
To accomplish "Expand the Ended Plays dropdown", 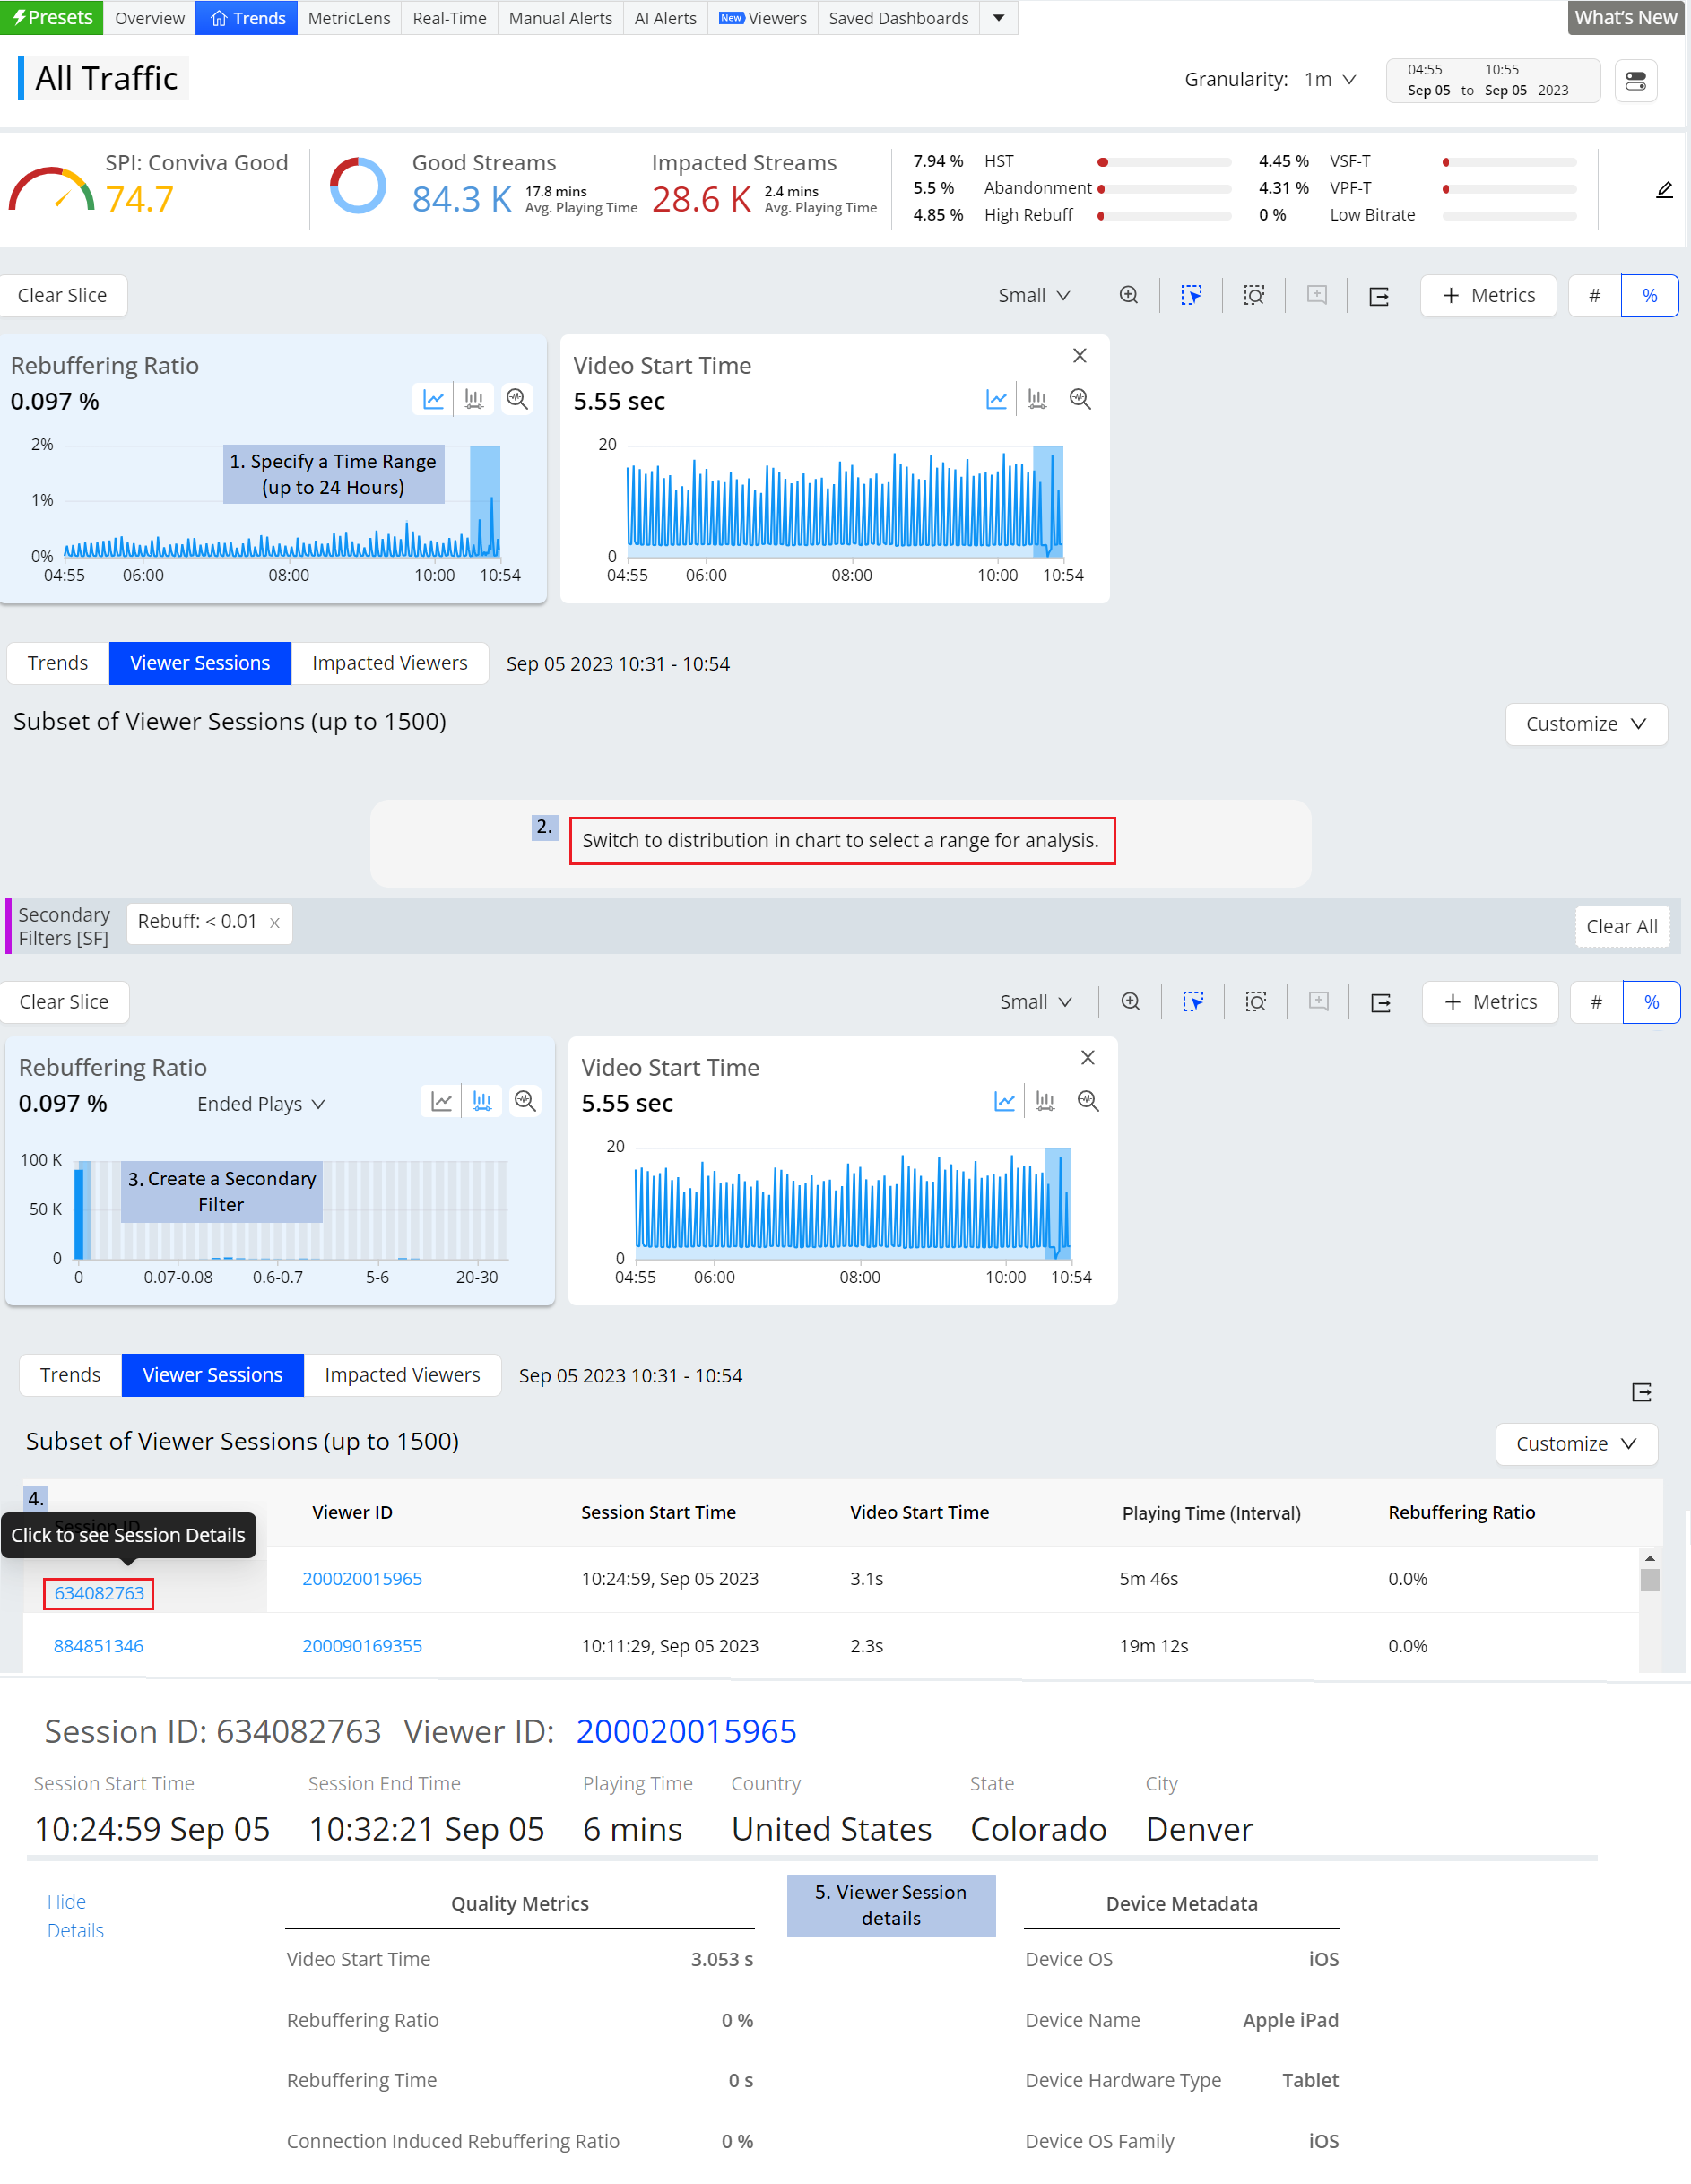I will 261,1103.
